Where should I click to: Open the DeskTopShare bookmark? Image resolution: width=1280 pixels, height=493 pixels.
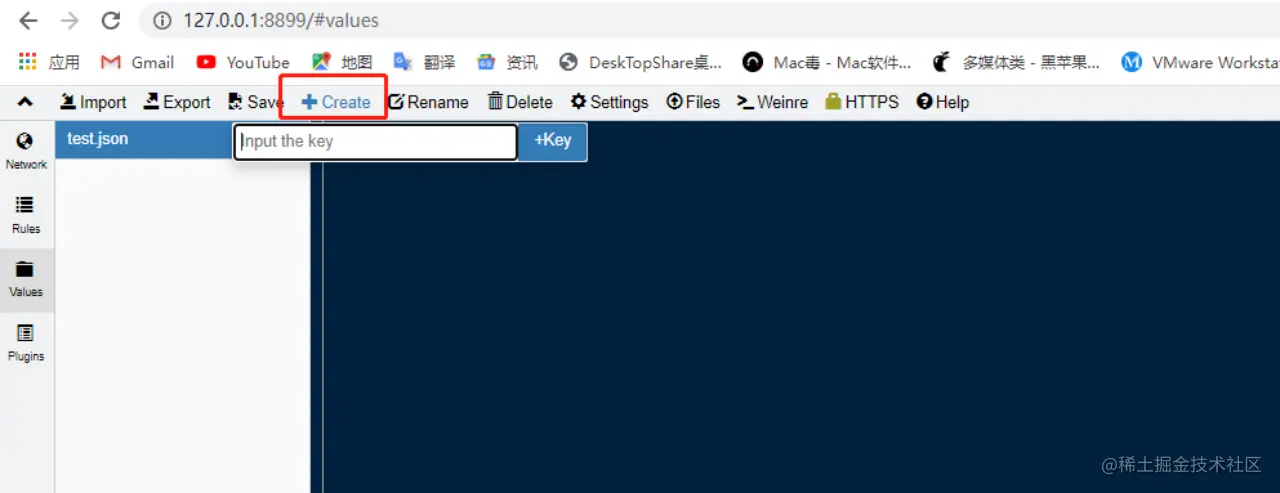(640, 62)
